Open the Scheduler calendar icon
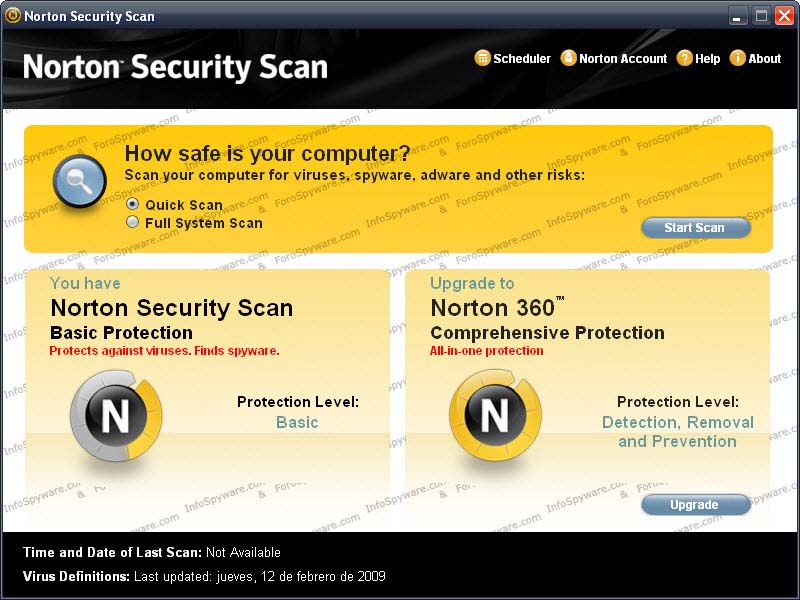Screen dimensions: 800x600 482,58
